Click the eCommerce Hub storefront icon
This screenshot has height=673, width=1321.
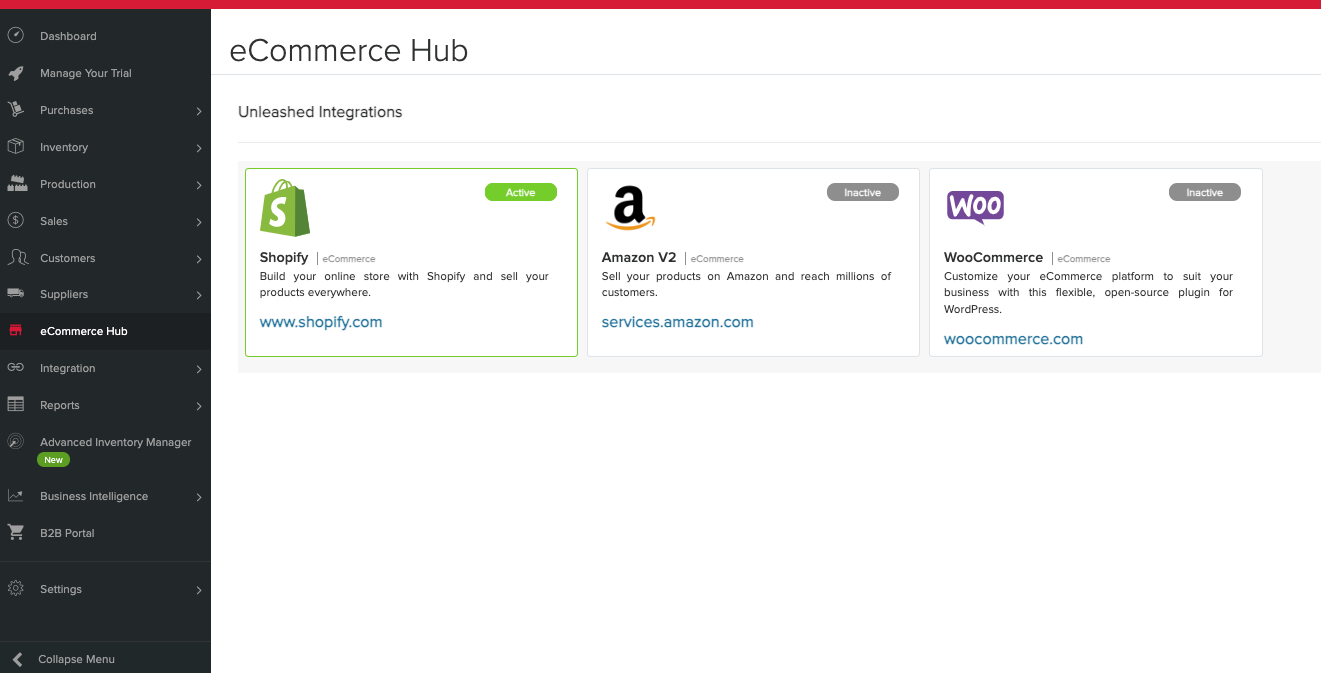point(15,331)
